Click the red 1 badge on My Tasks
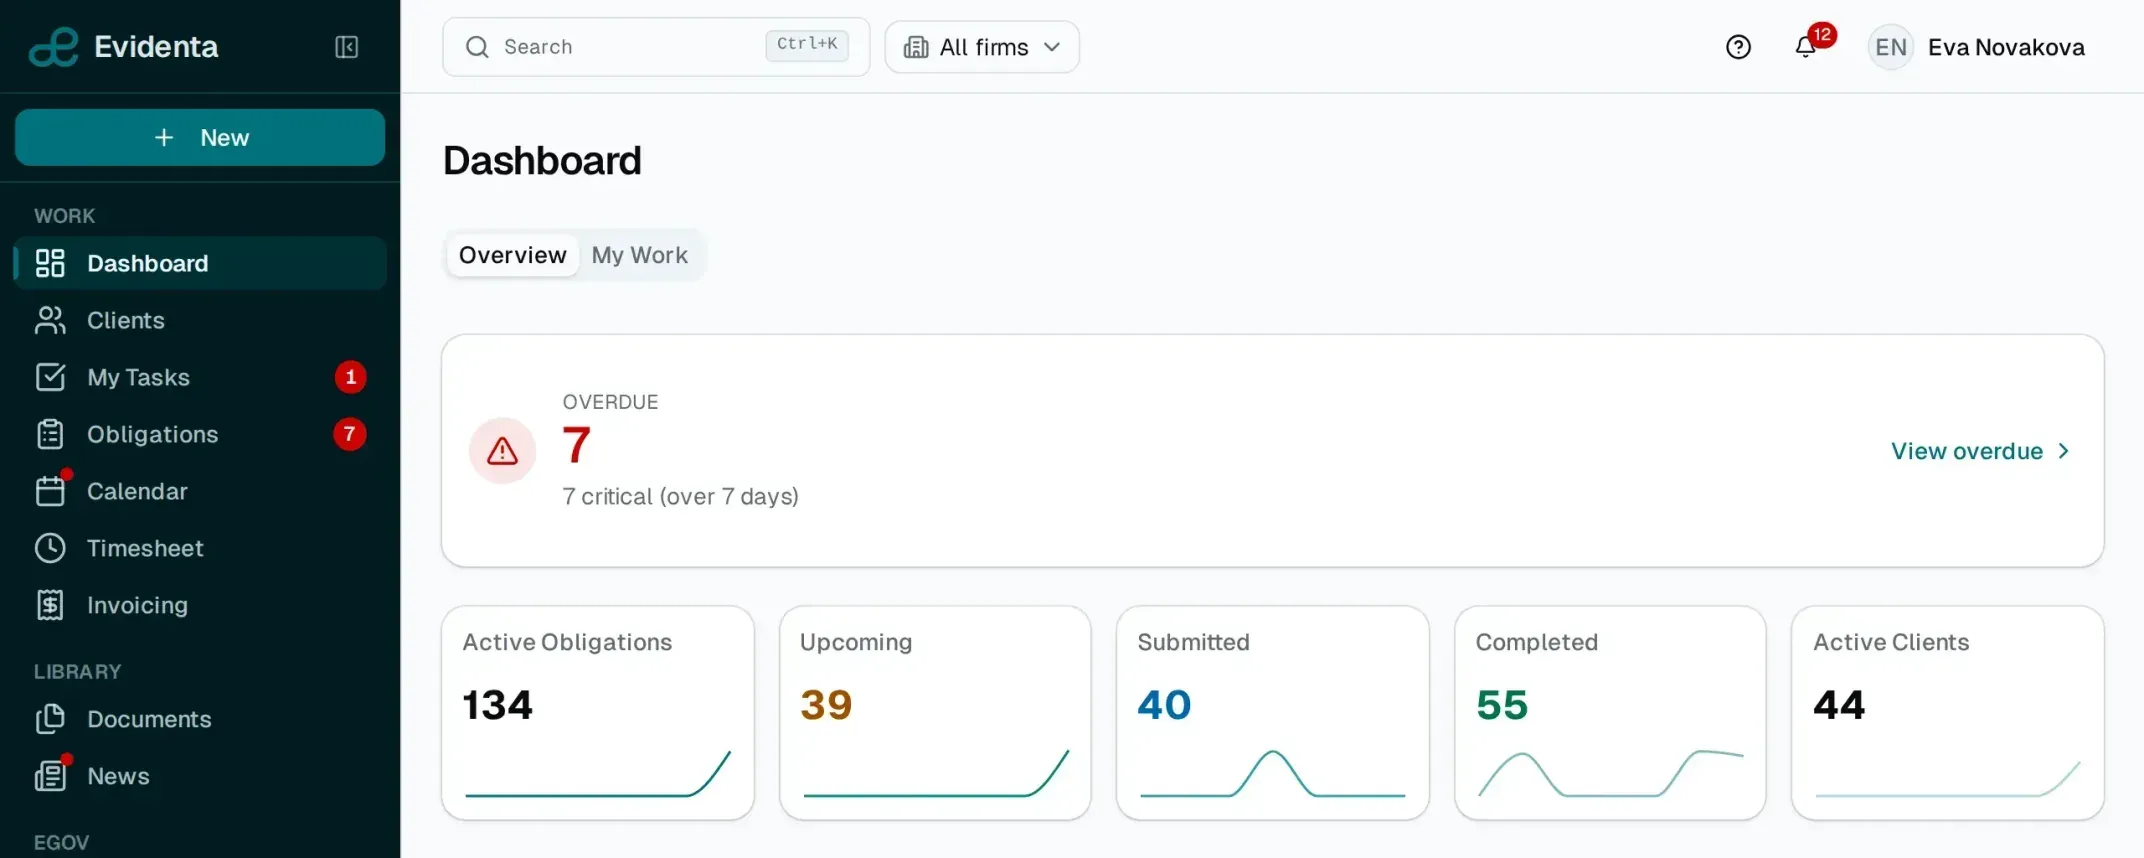 tap(350, 377)
